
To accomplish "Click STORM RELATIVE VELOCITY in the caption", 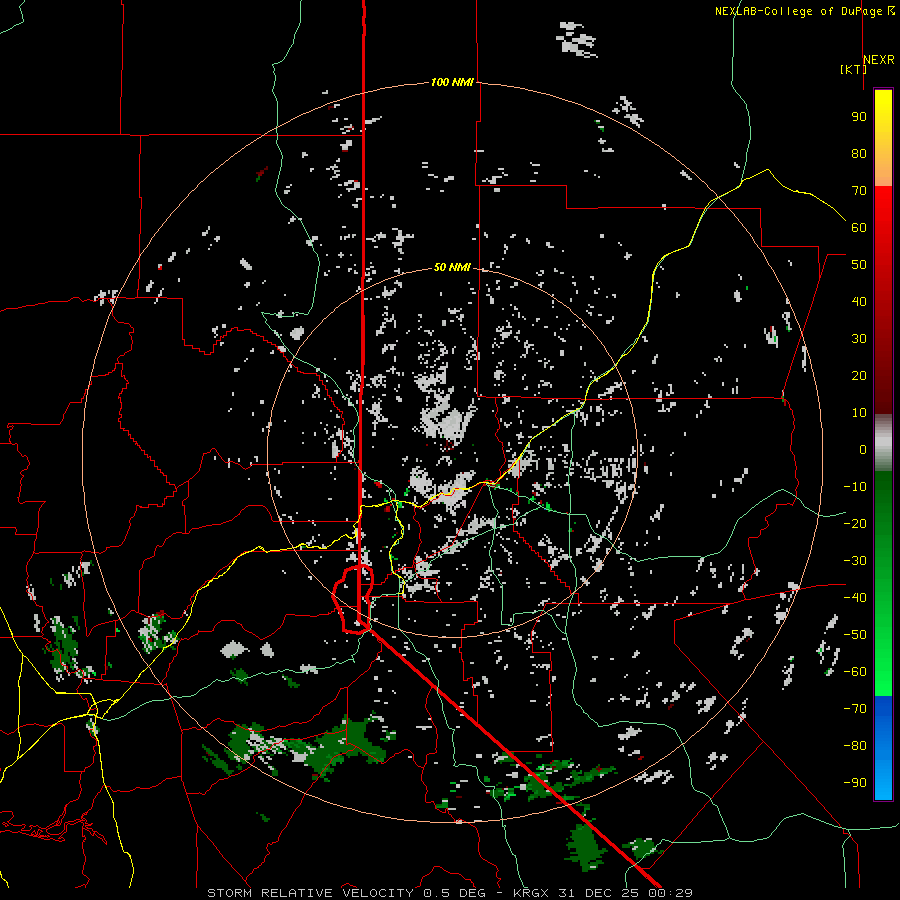I will pyautogui.click(x=310, y=893).
